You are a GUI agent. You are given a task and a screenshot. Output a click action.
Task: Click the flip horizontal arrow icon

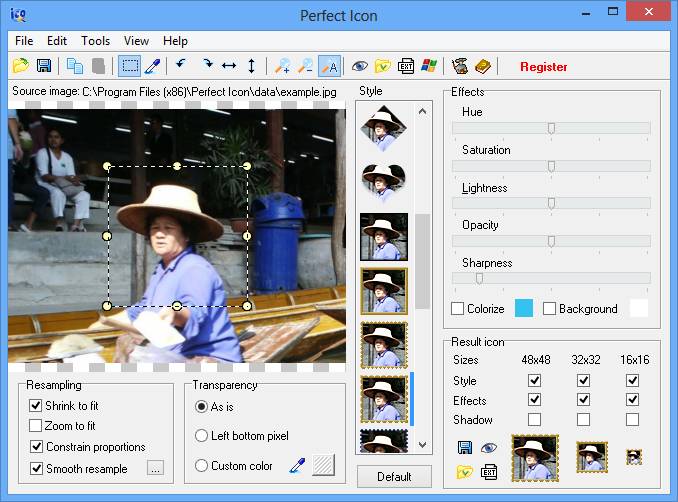coord(229,66)
